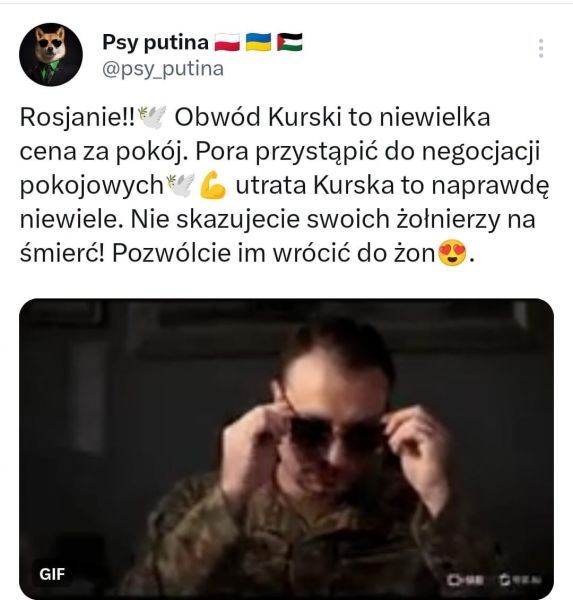Click the flexed bicep emoji
Viewport: 573px width, 600px height.
coord(213,185)
